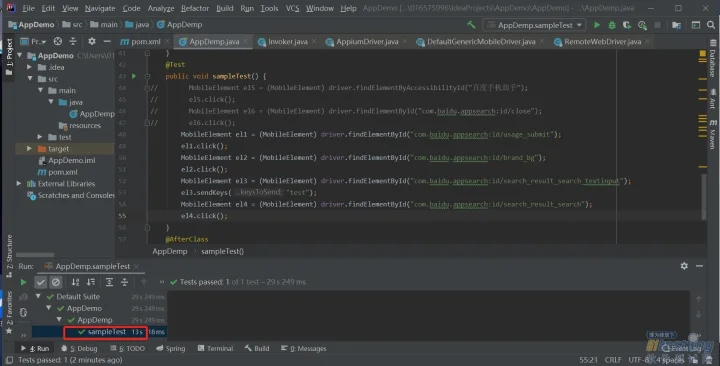Expand External Libraries node

(19, 184)
